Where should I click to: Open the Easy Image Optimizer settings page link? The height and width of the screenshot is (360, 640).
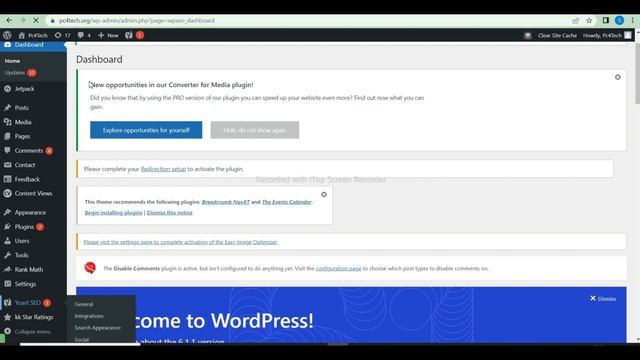(181, 242)
